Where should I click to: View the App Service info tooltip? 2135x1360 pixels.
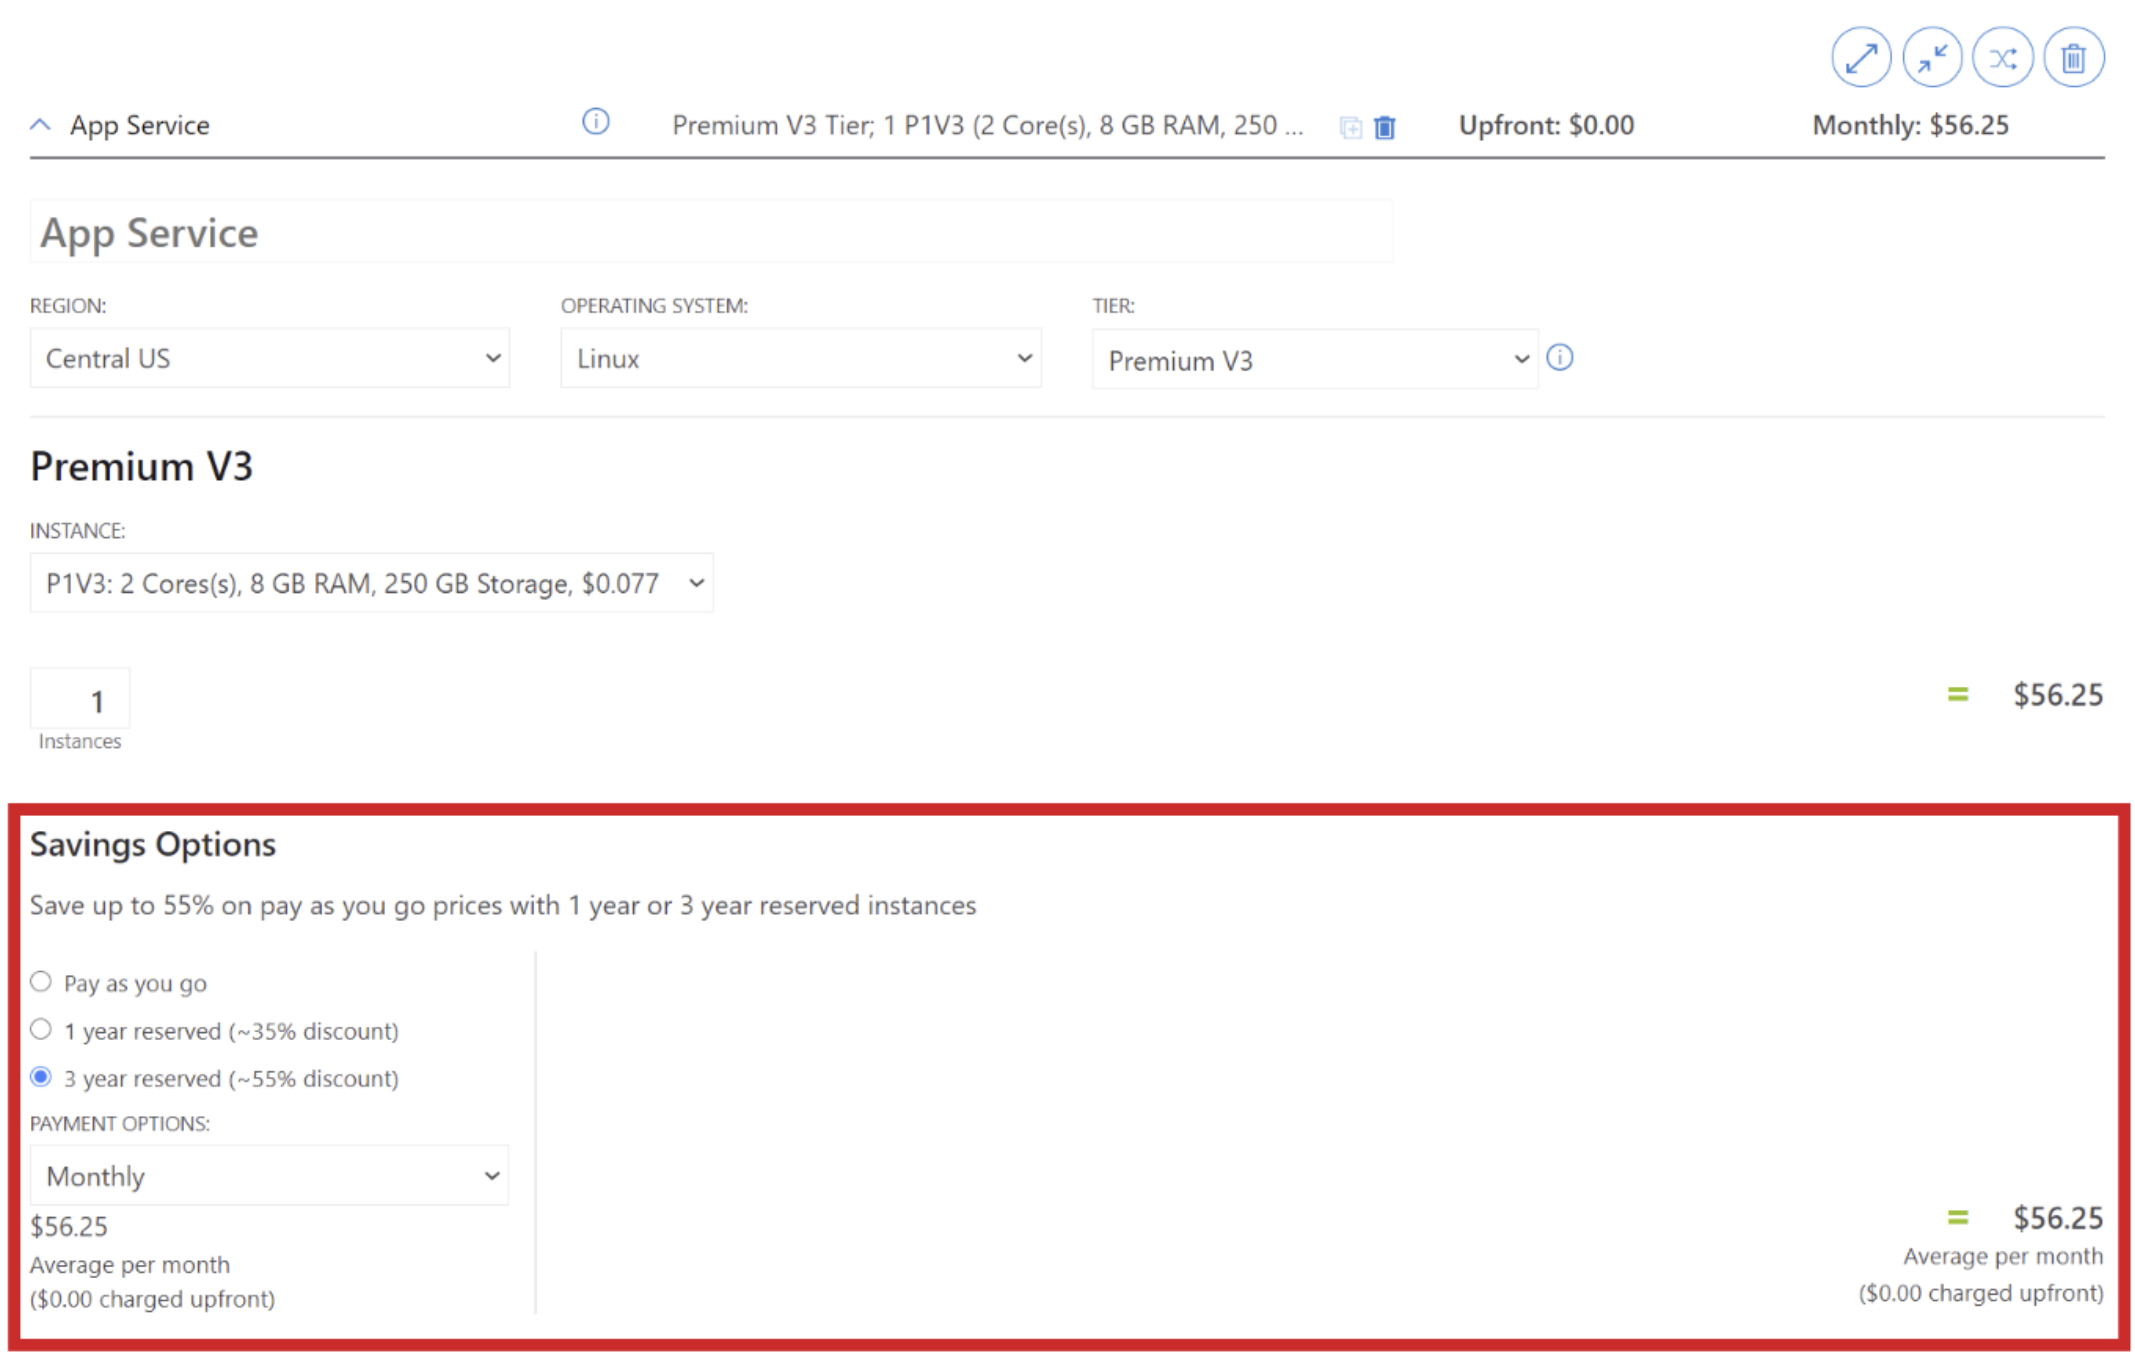(595, 122)
